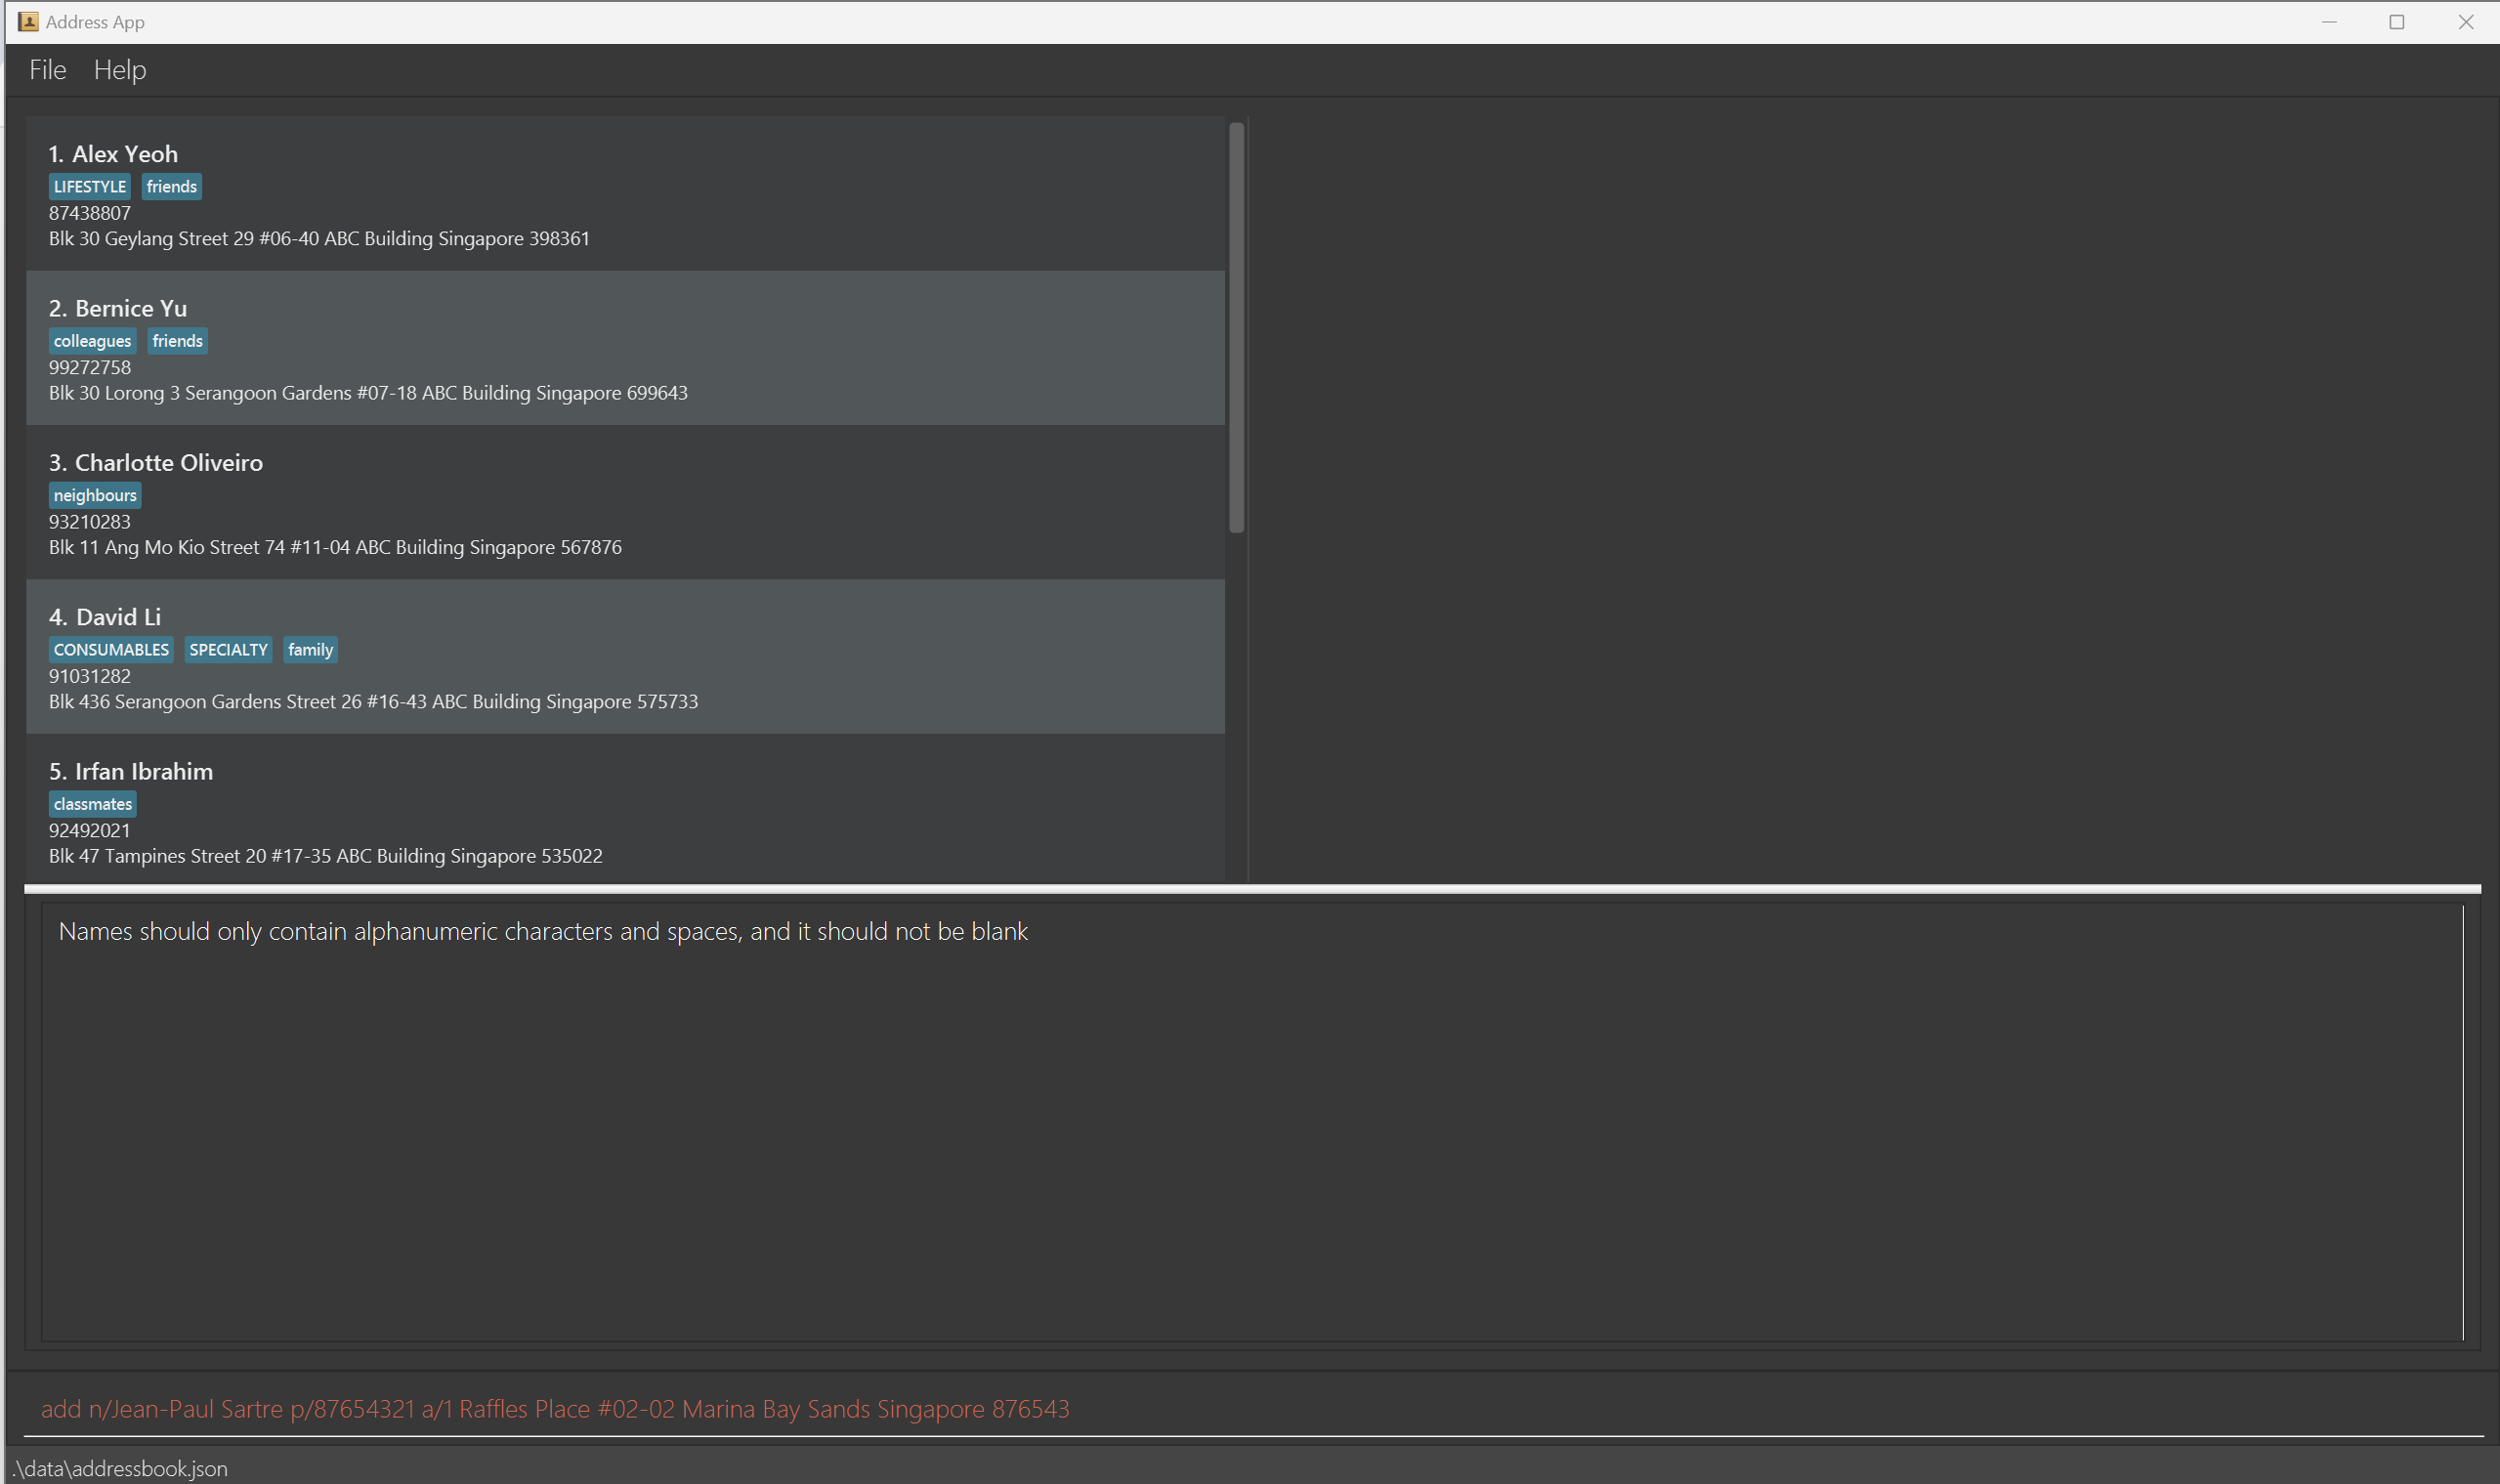The height and width of the screenshot is (1484, 2500).
Task: Click the family tag on David Li
Action: pyautogui.click(x=310, y=650)
